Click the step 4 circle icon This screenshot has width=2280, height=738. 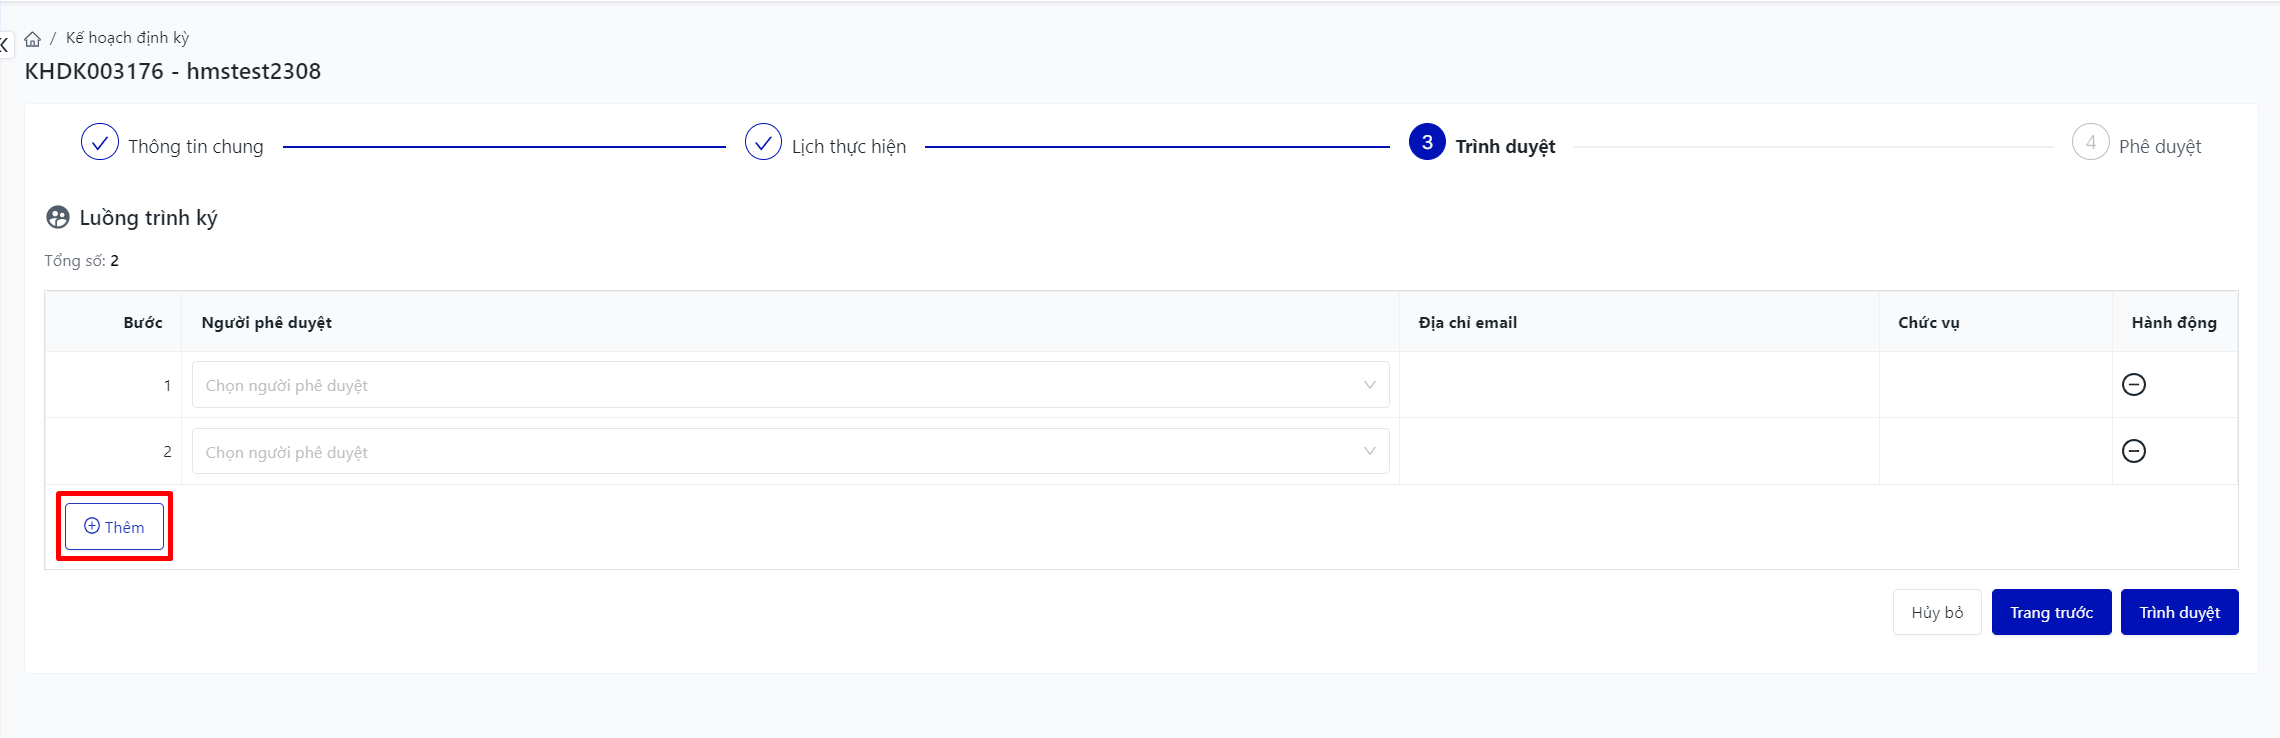(x=2090, y=143)
